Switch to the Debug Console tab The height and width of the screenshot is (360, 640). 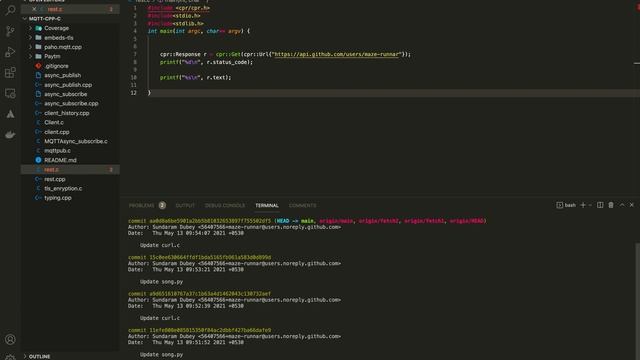pos(225,205)
